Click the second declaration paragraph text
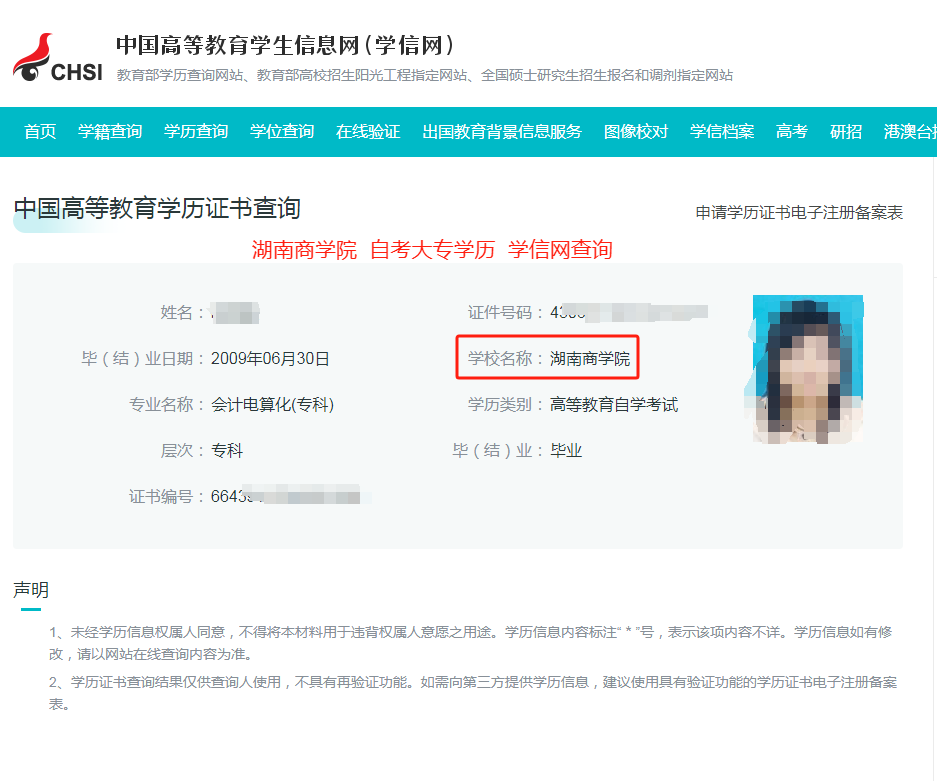 [x=473, y=693]
